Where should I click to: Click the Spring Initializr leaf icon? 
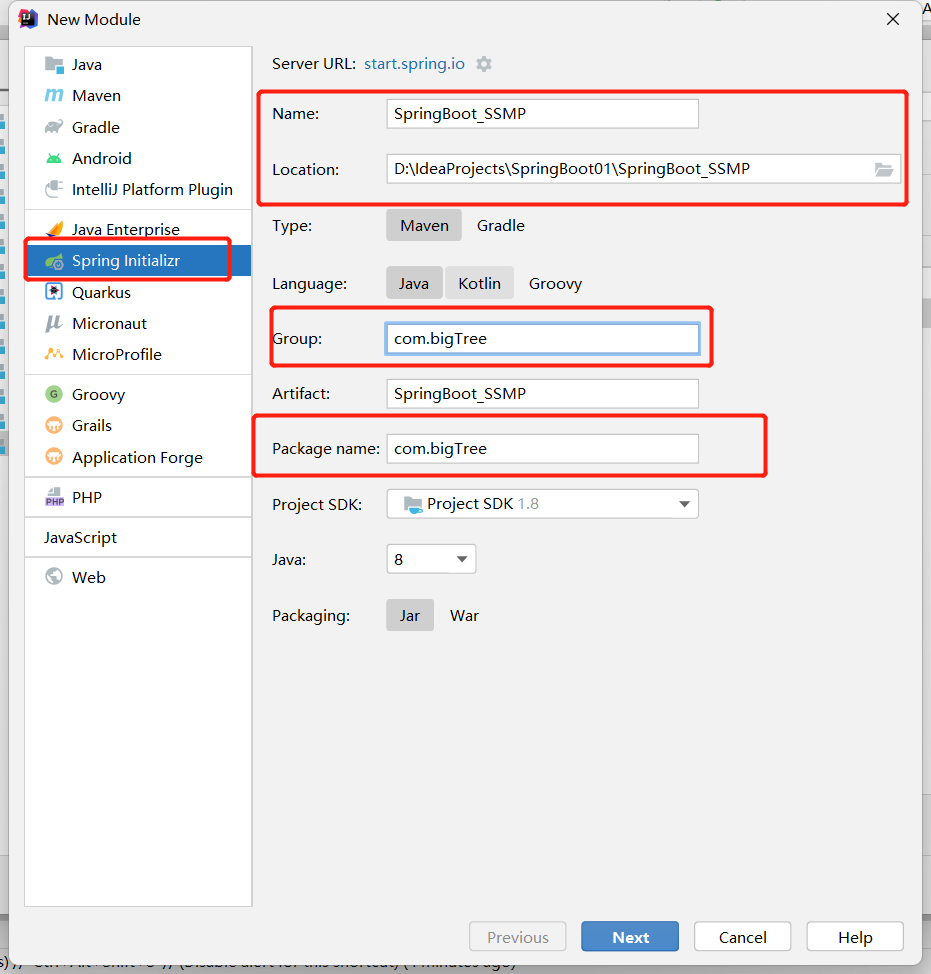54,261
